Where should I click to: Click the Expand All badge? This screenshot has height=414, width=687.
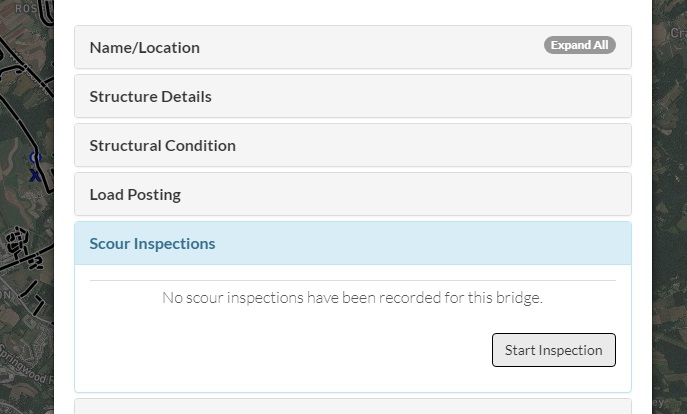point(580,45)
